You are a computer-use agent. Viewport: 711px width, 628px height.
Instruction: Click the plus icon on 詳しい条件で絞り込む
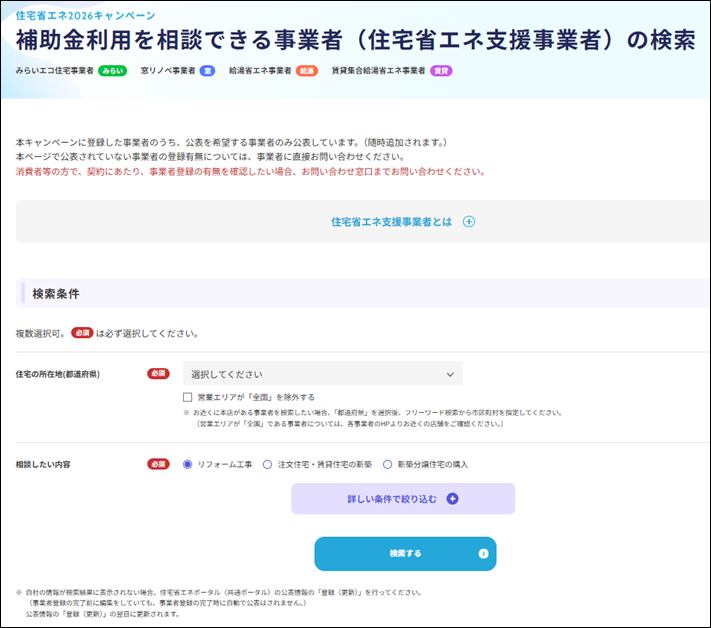pyautogui.click(x=452, y=499)
